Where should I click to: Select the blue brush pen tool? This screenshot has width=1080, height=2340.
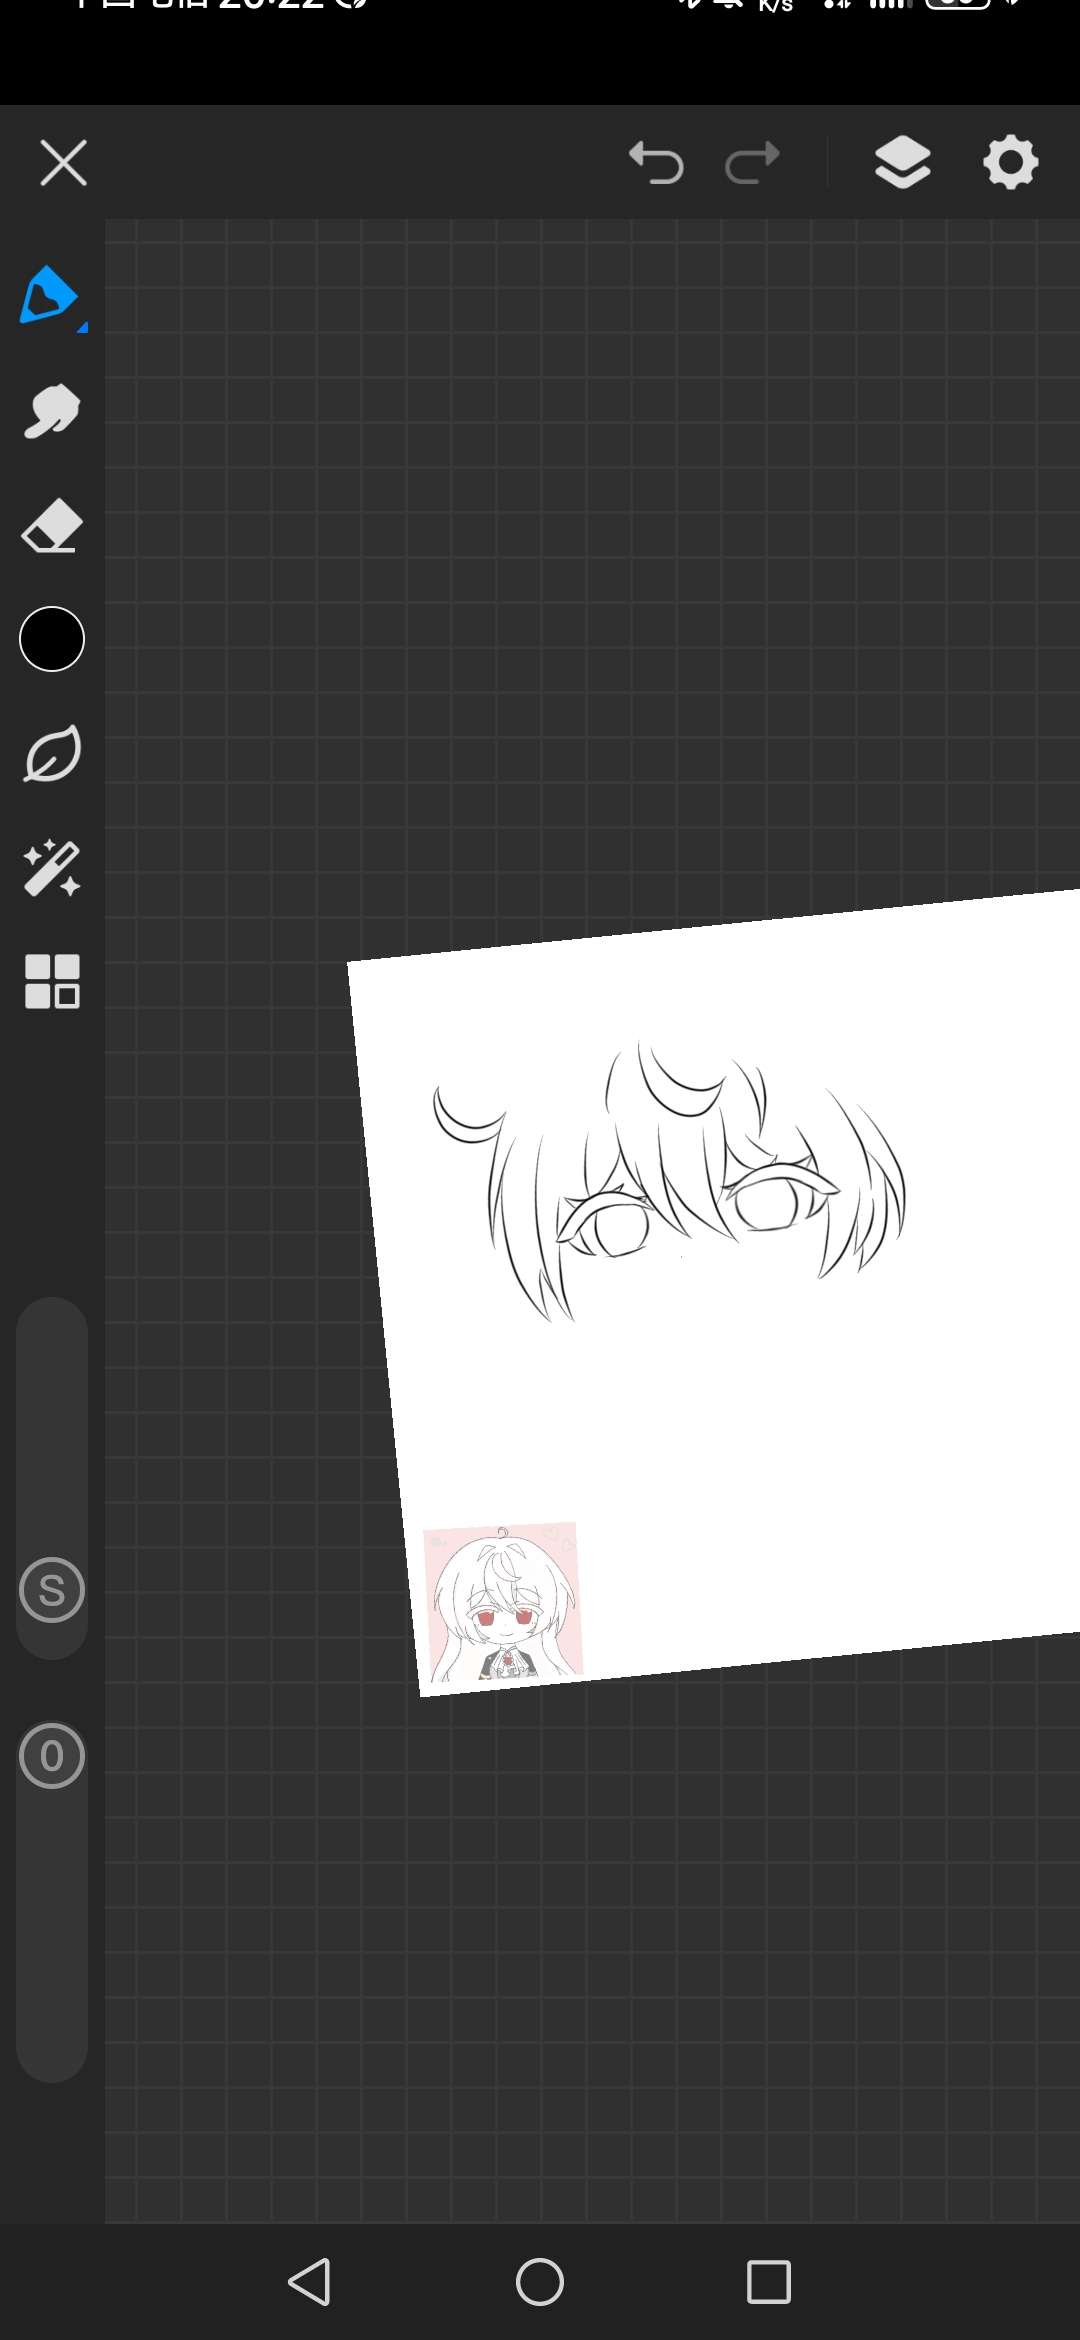coord(51,296)
